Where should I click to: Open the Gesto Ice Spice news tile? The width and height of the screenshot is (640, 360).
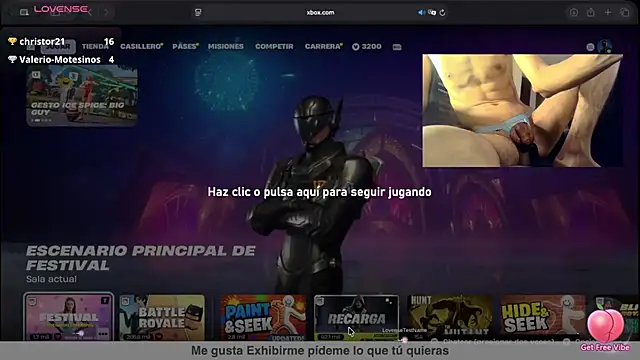tap(82, 96)
